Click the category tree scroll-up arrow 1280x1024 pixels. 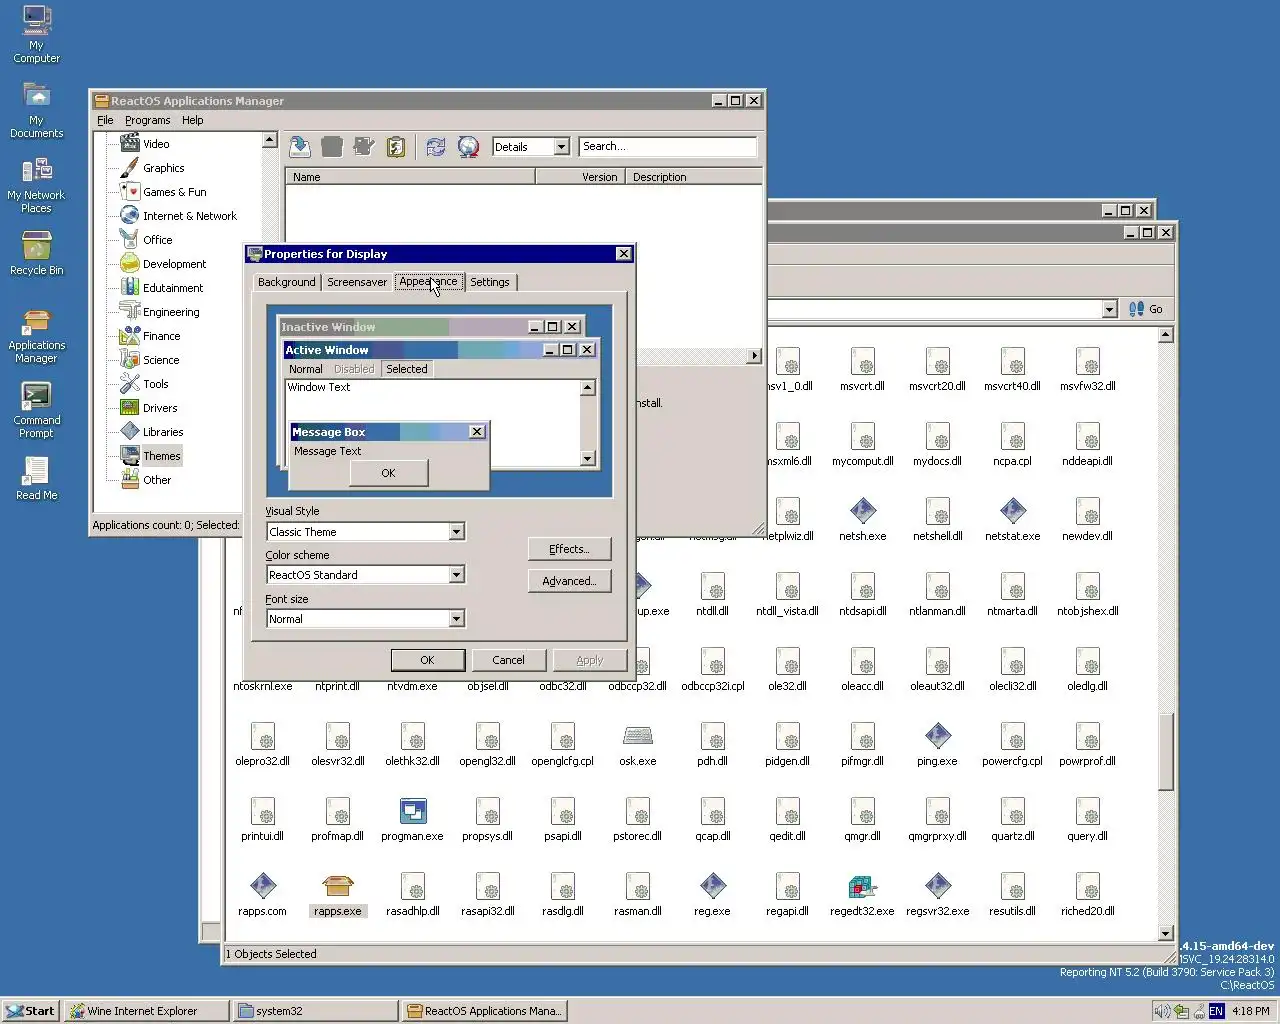pyautogui.click(x=269, y=140)
